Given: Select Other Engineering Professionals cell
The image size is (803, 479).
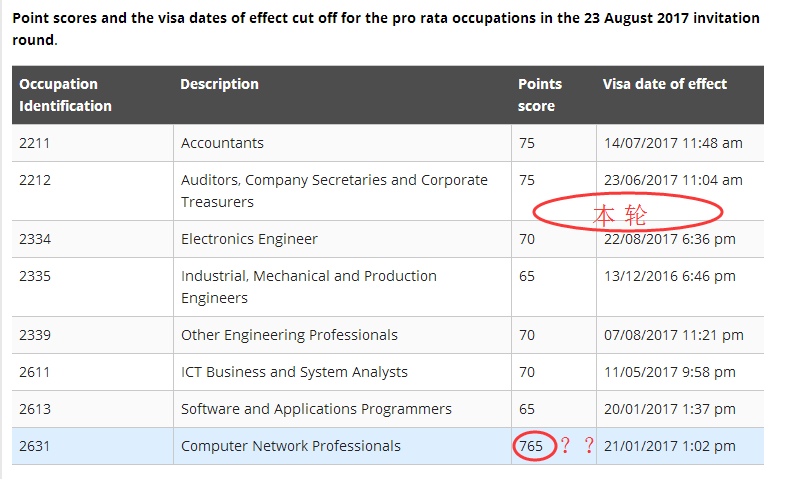Looking at the screenshot, I should pos(289,335).
